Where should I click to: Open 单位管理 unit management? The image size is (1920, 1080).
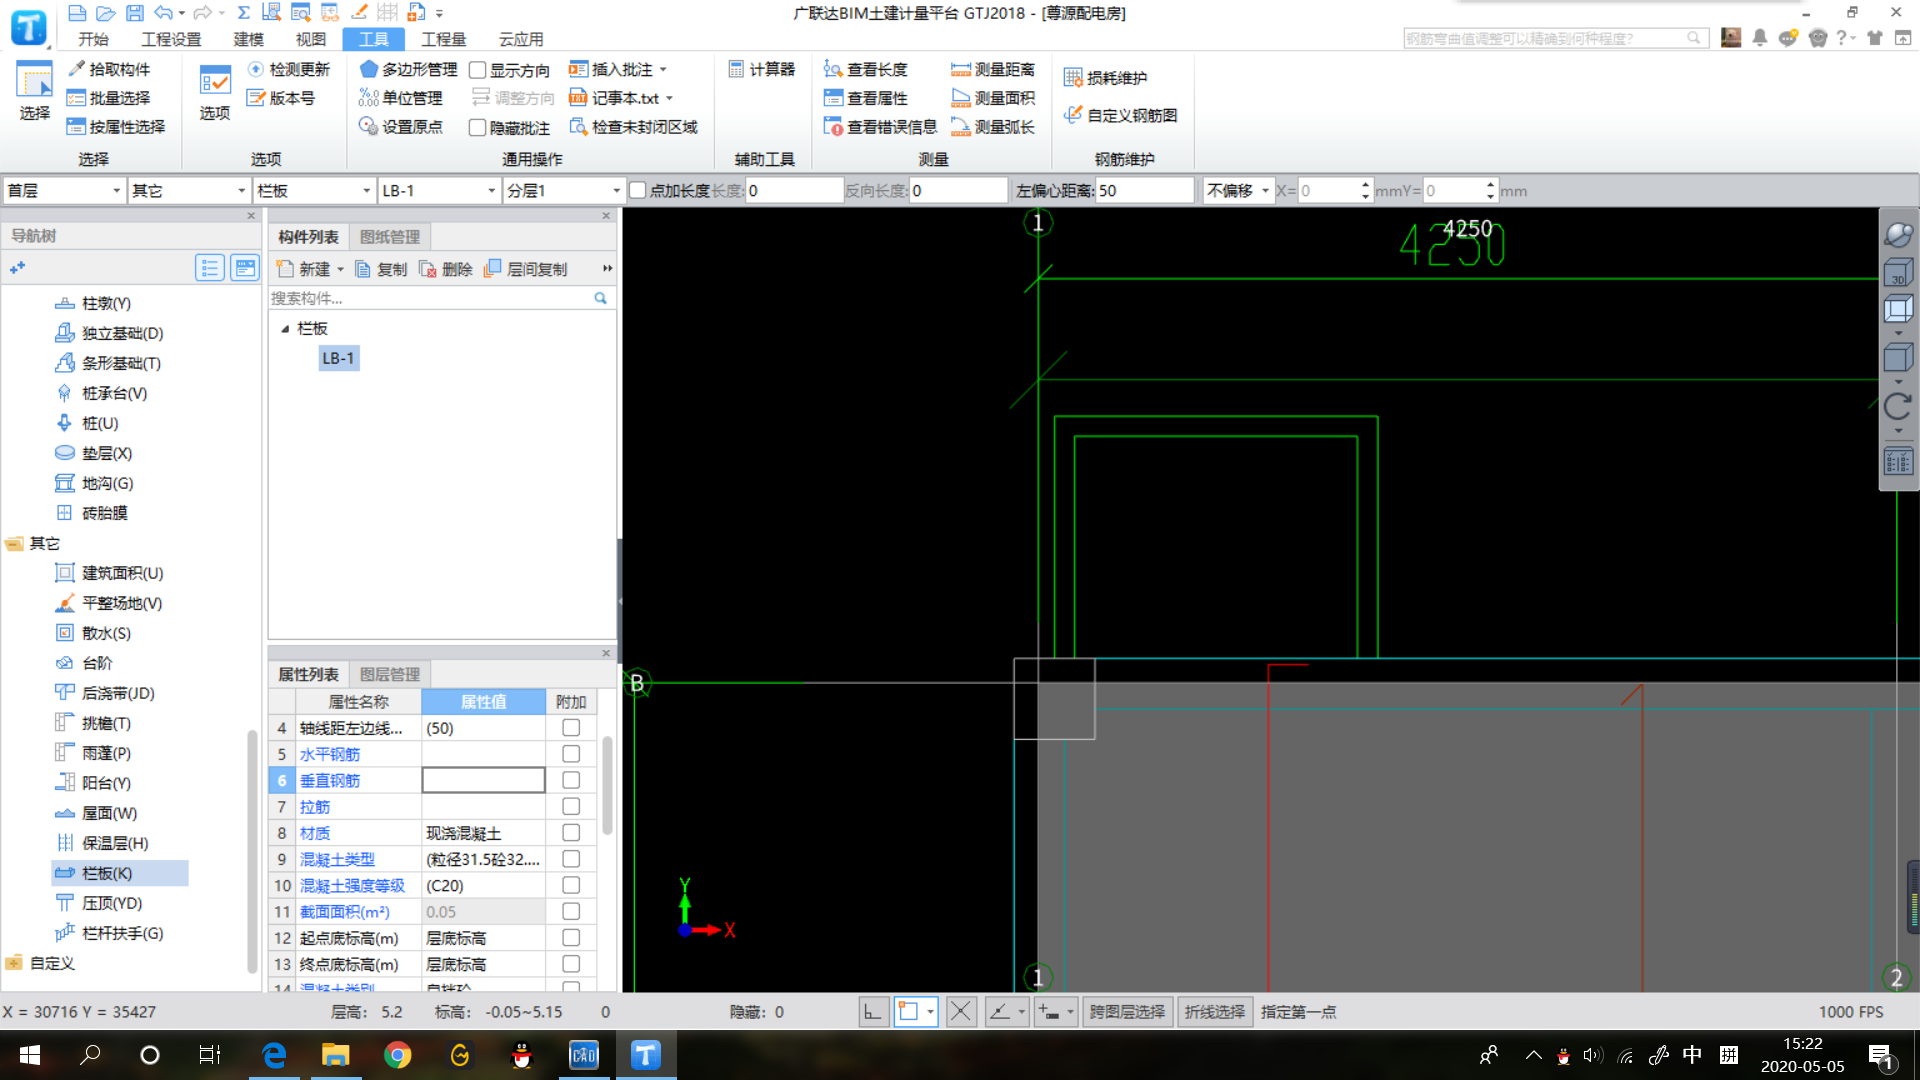point(401,98)
